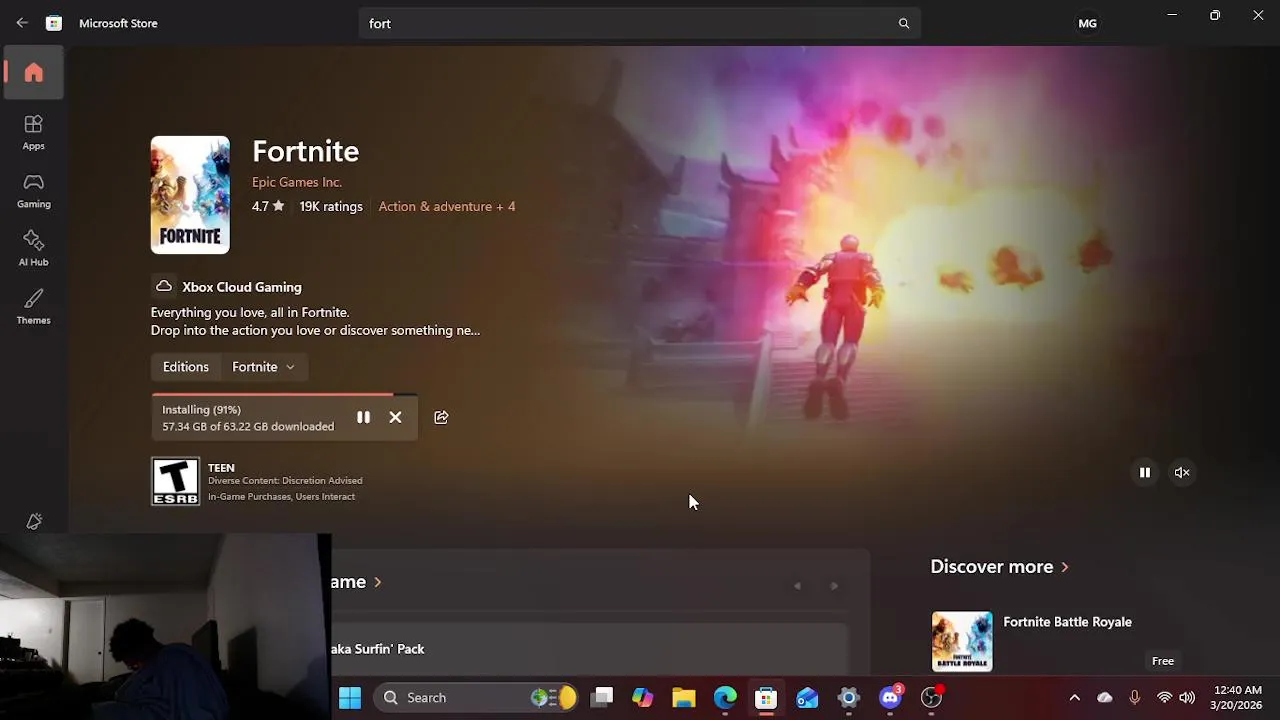Click Fortnite Battle Royale thumbnail

962,641
